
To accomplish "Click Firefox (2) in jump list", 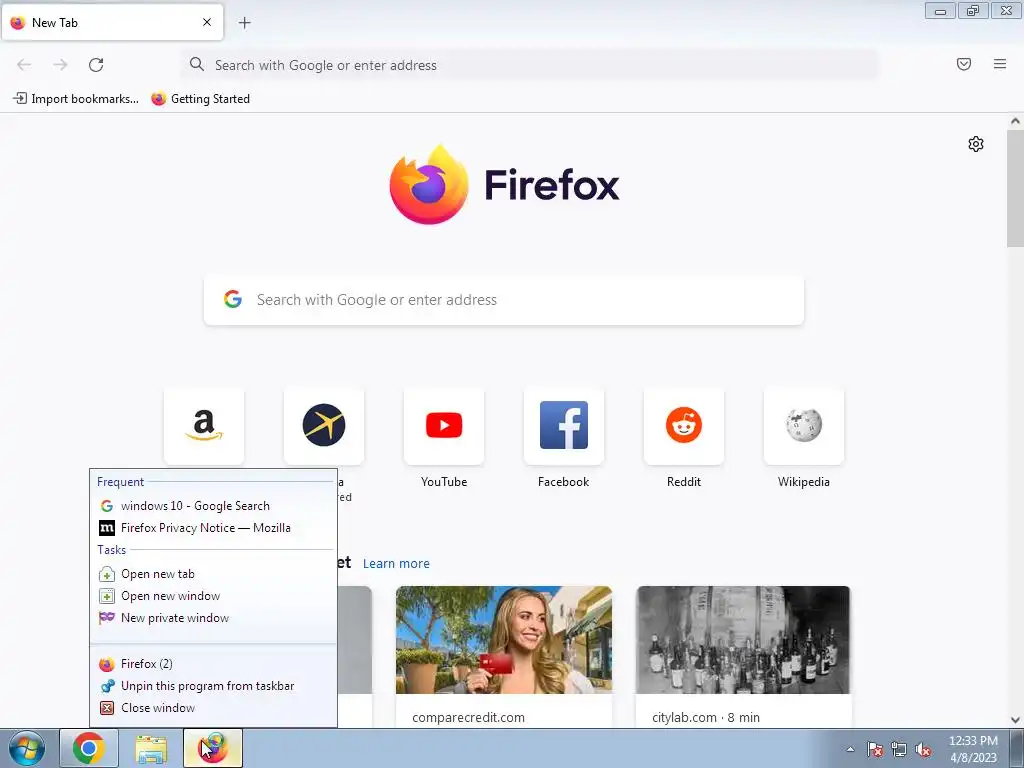I will pyautogui.click(x=214, y=664).
